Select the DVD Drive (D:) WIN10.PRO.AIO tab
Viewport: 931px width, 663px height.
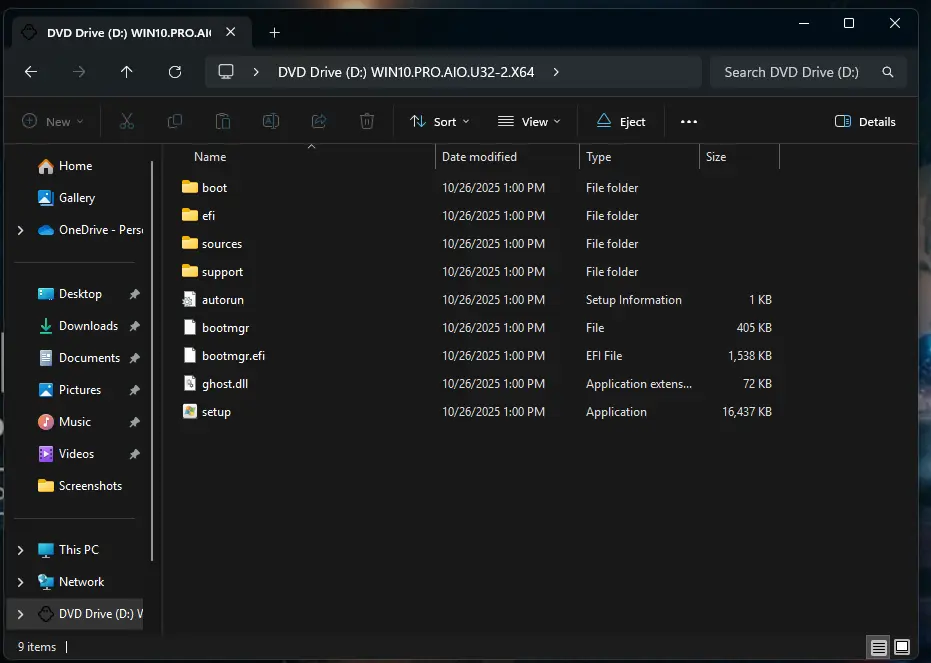tap(129, 33)
